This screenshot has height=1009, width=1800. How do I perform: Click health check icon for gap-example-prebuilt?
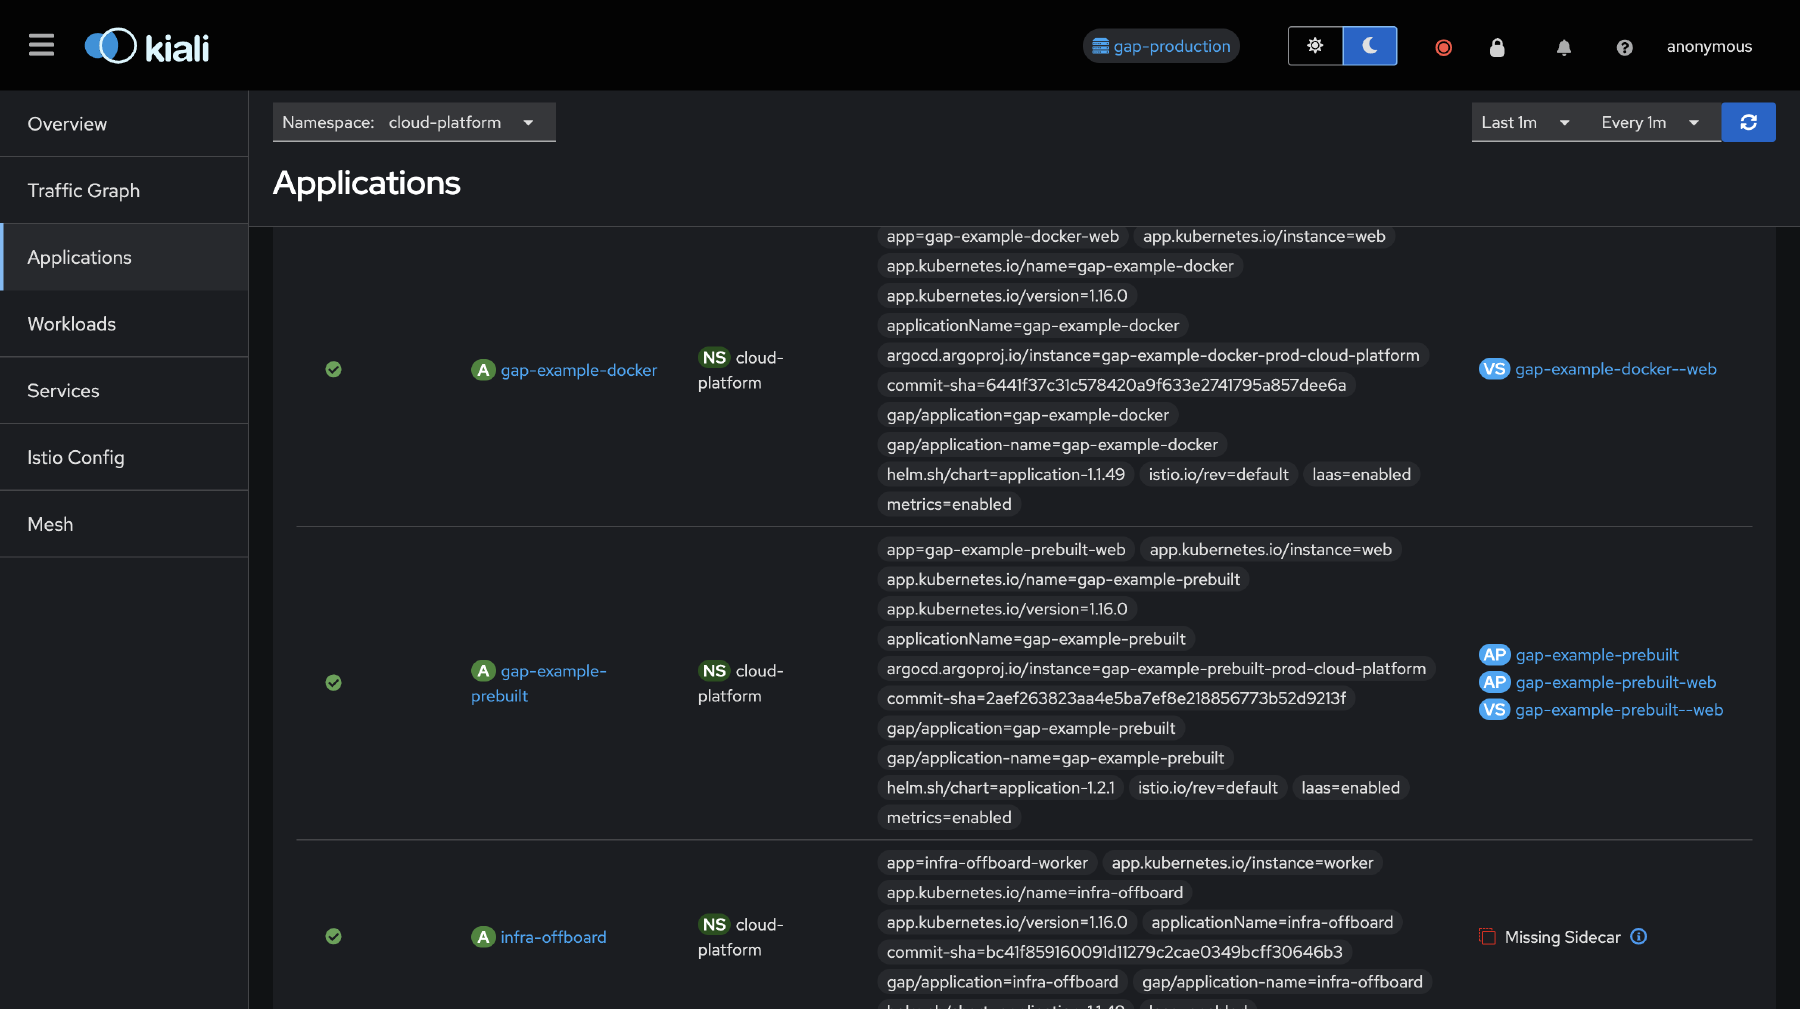[334, 683]
